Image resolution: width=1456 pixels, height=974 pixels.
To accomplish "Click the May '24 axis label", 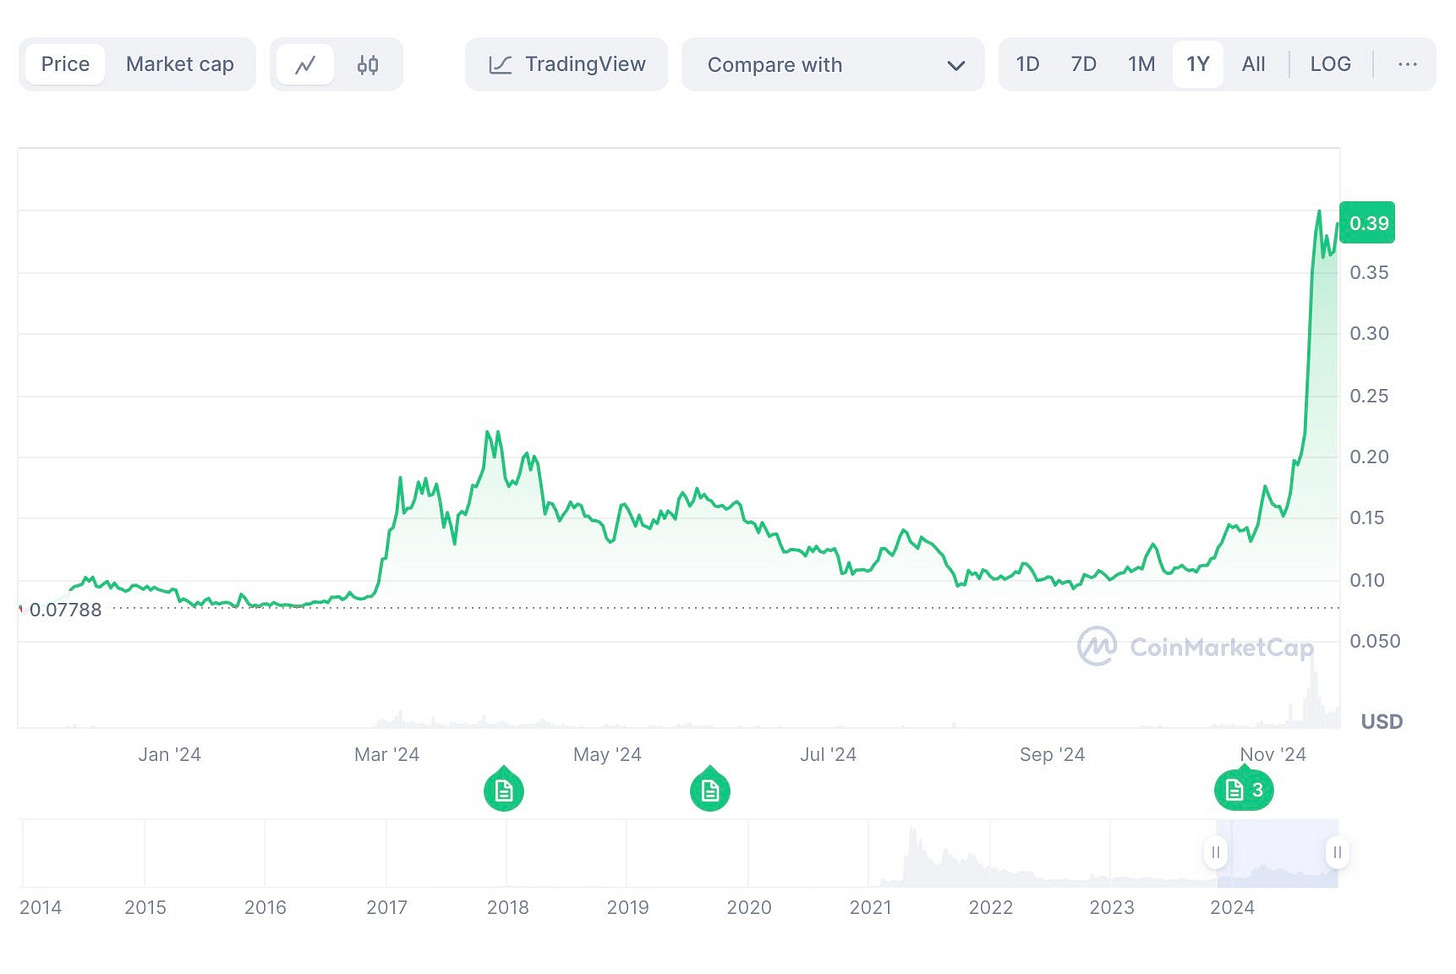I will pyautogui.click(x=607, y=755).
